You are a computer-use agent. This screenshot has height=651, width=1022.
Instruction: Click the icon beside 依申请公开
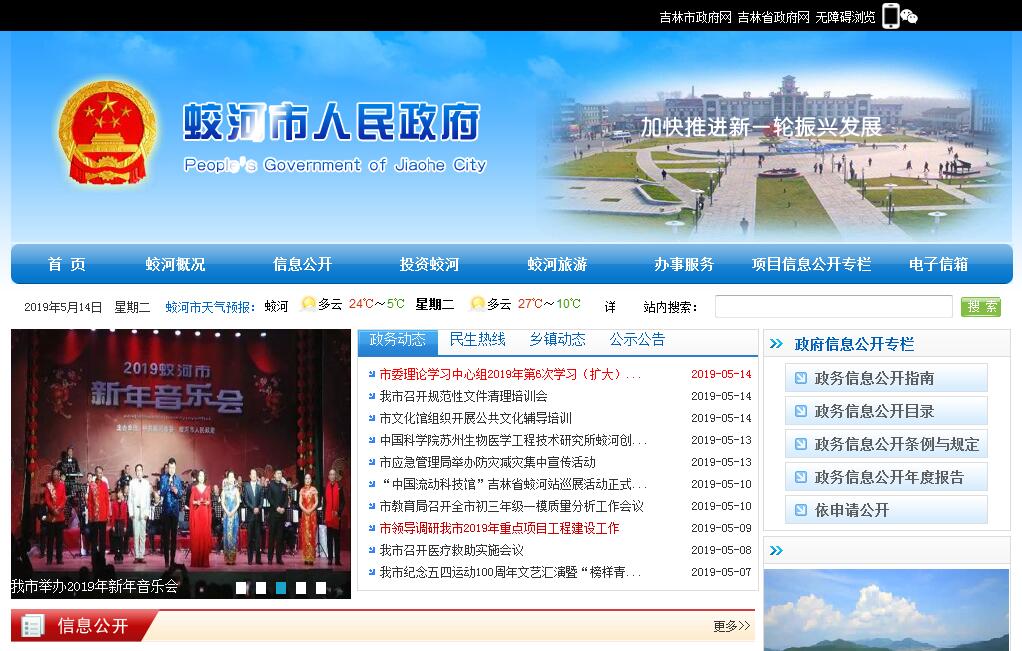(800, 510)
